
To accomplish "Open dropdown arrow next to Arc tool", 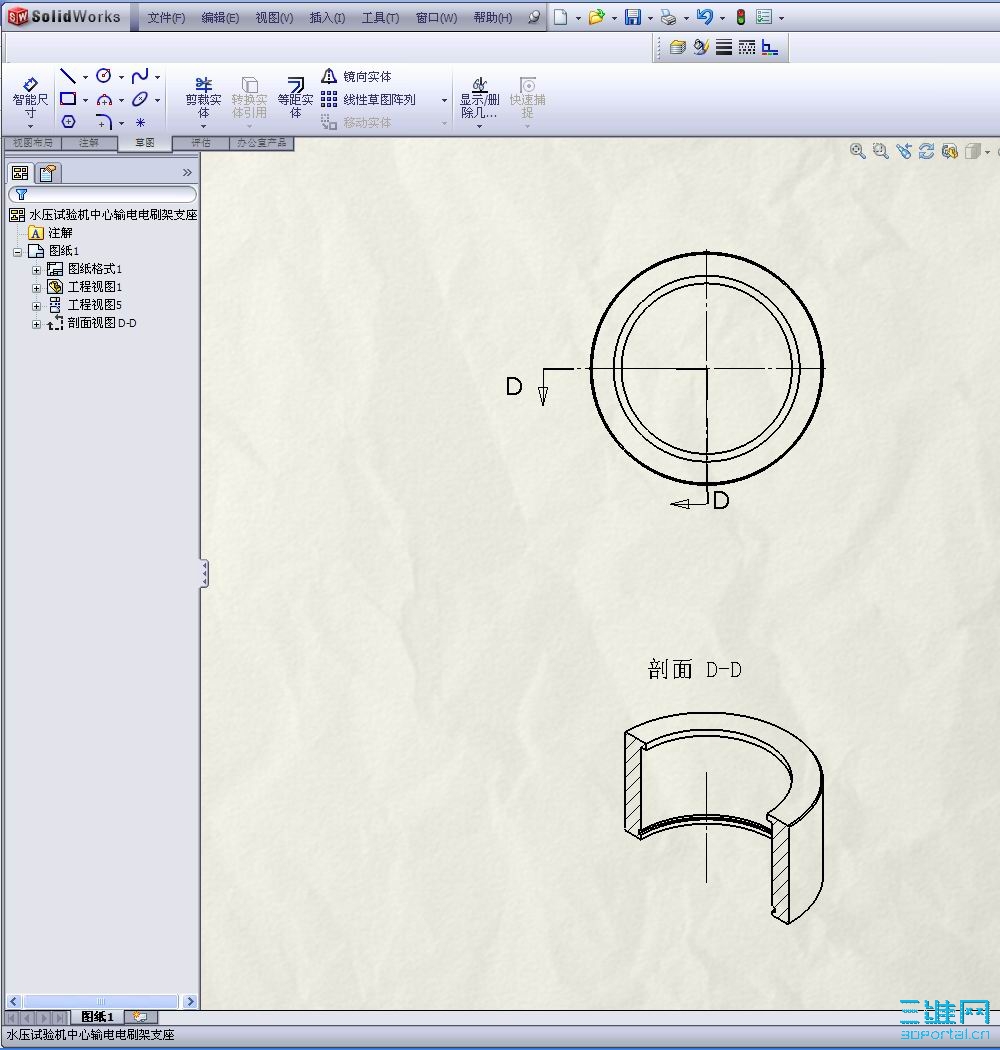I will (121, 100).
